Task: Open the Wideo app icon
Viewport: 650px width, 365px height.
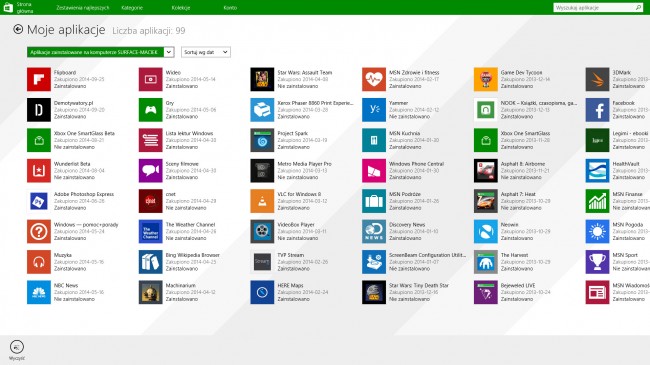Action: [150, 79]
